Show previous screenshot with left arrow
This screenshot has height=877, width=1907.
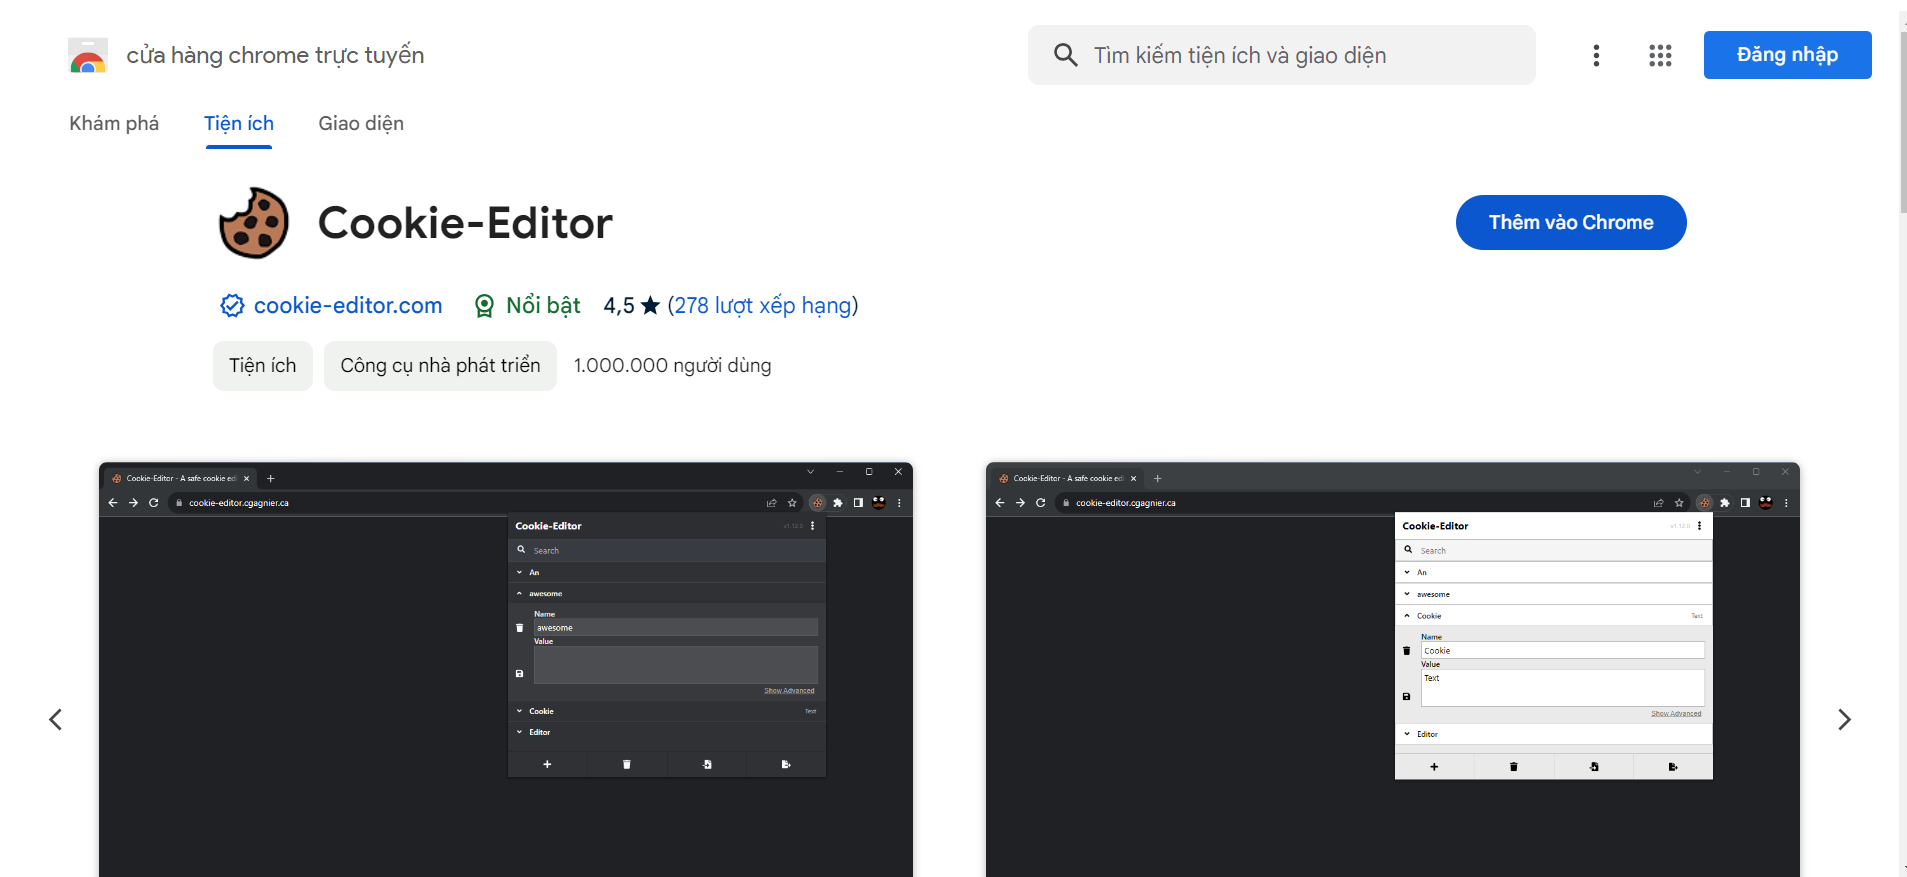56,719
